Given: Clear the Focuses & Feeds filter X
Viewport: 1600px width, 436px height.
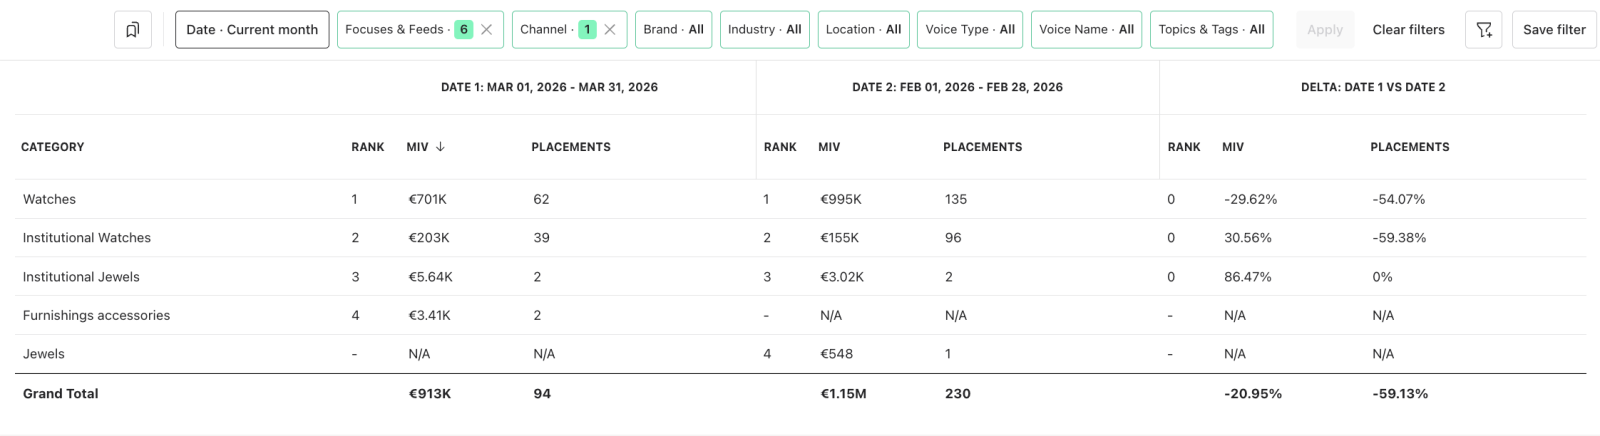Looking at the screenshot, I should [487, 30].
